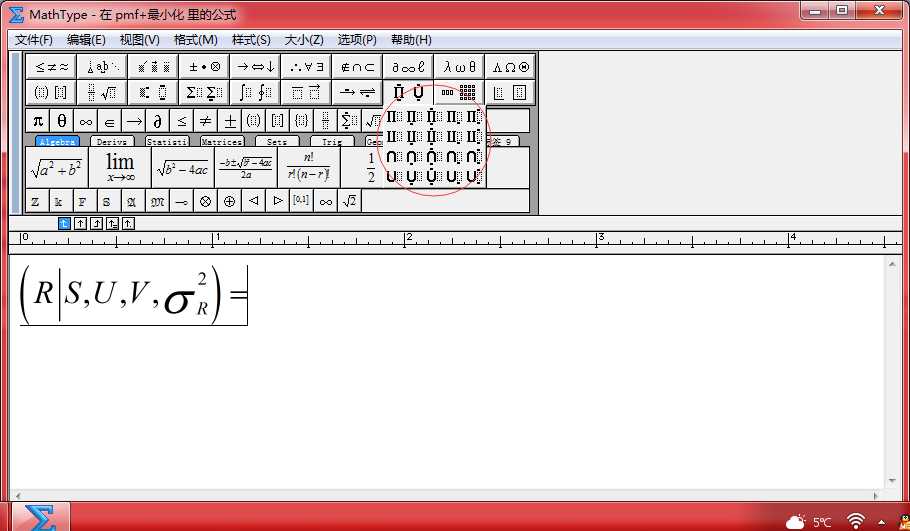Open the integral templates palette
This screenshot has height=531, width=910.
click(255, 92)
